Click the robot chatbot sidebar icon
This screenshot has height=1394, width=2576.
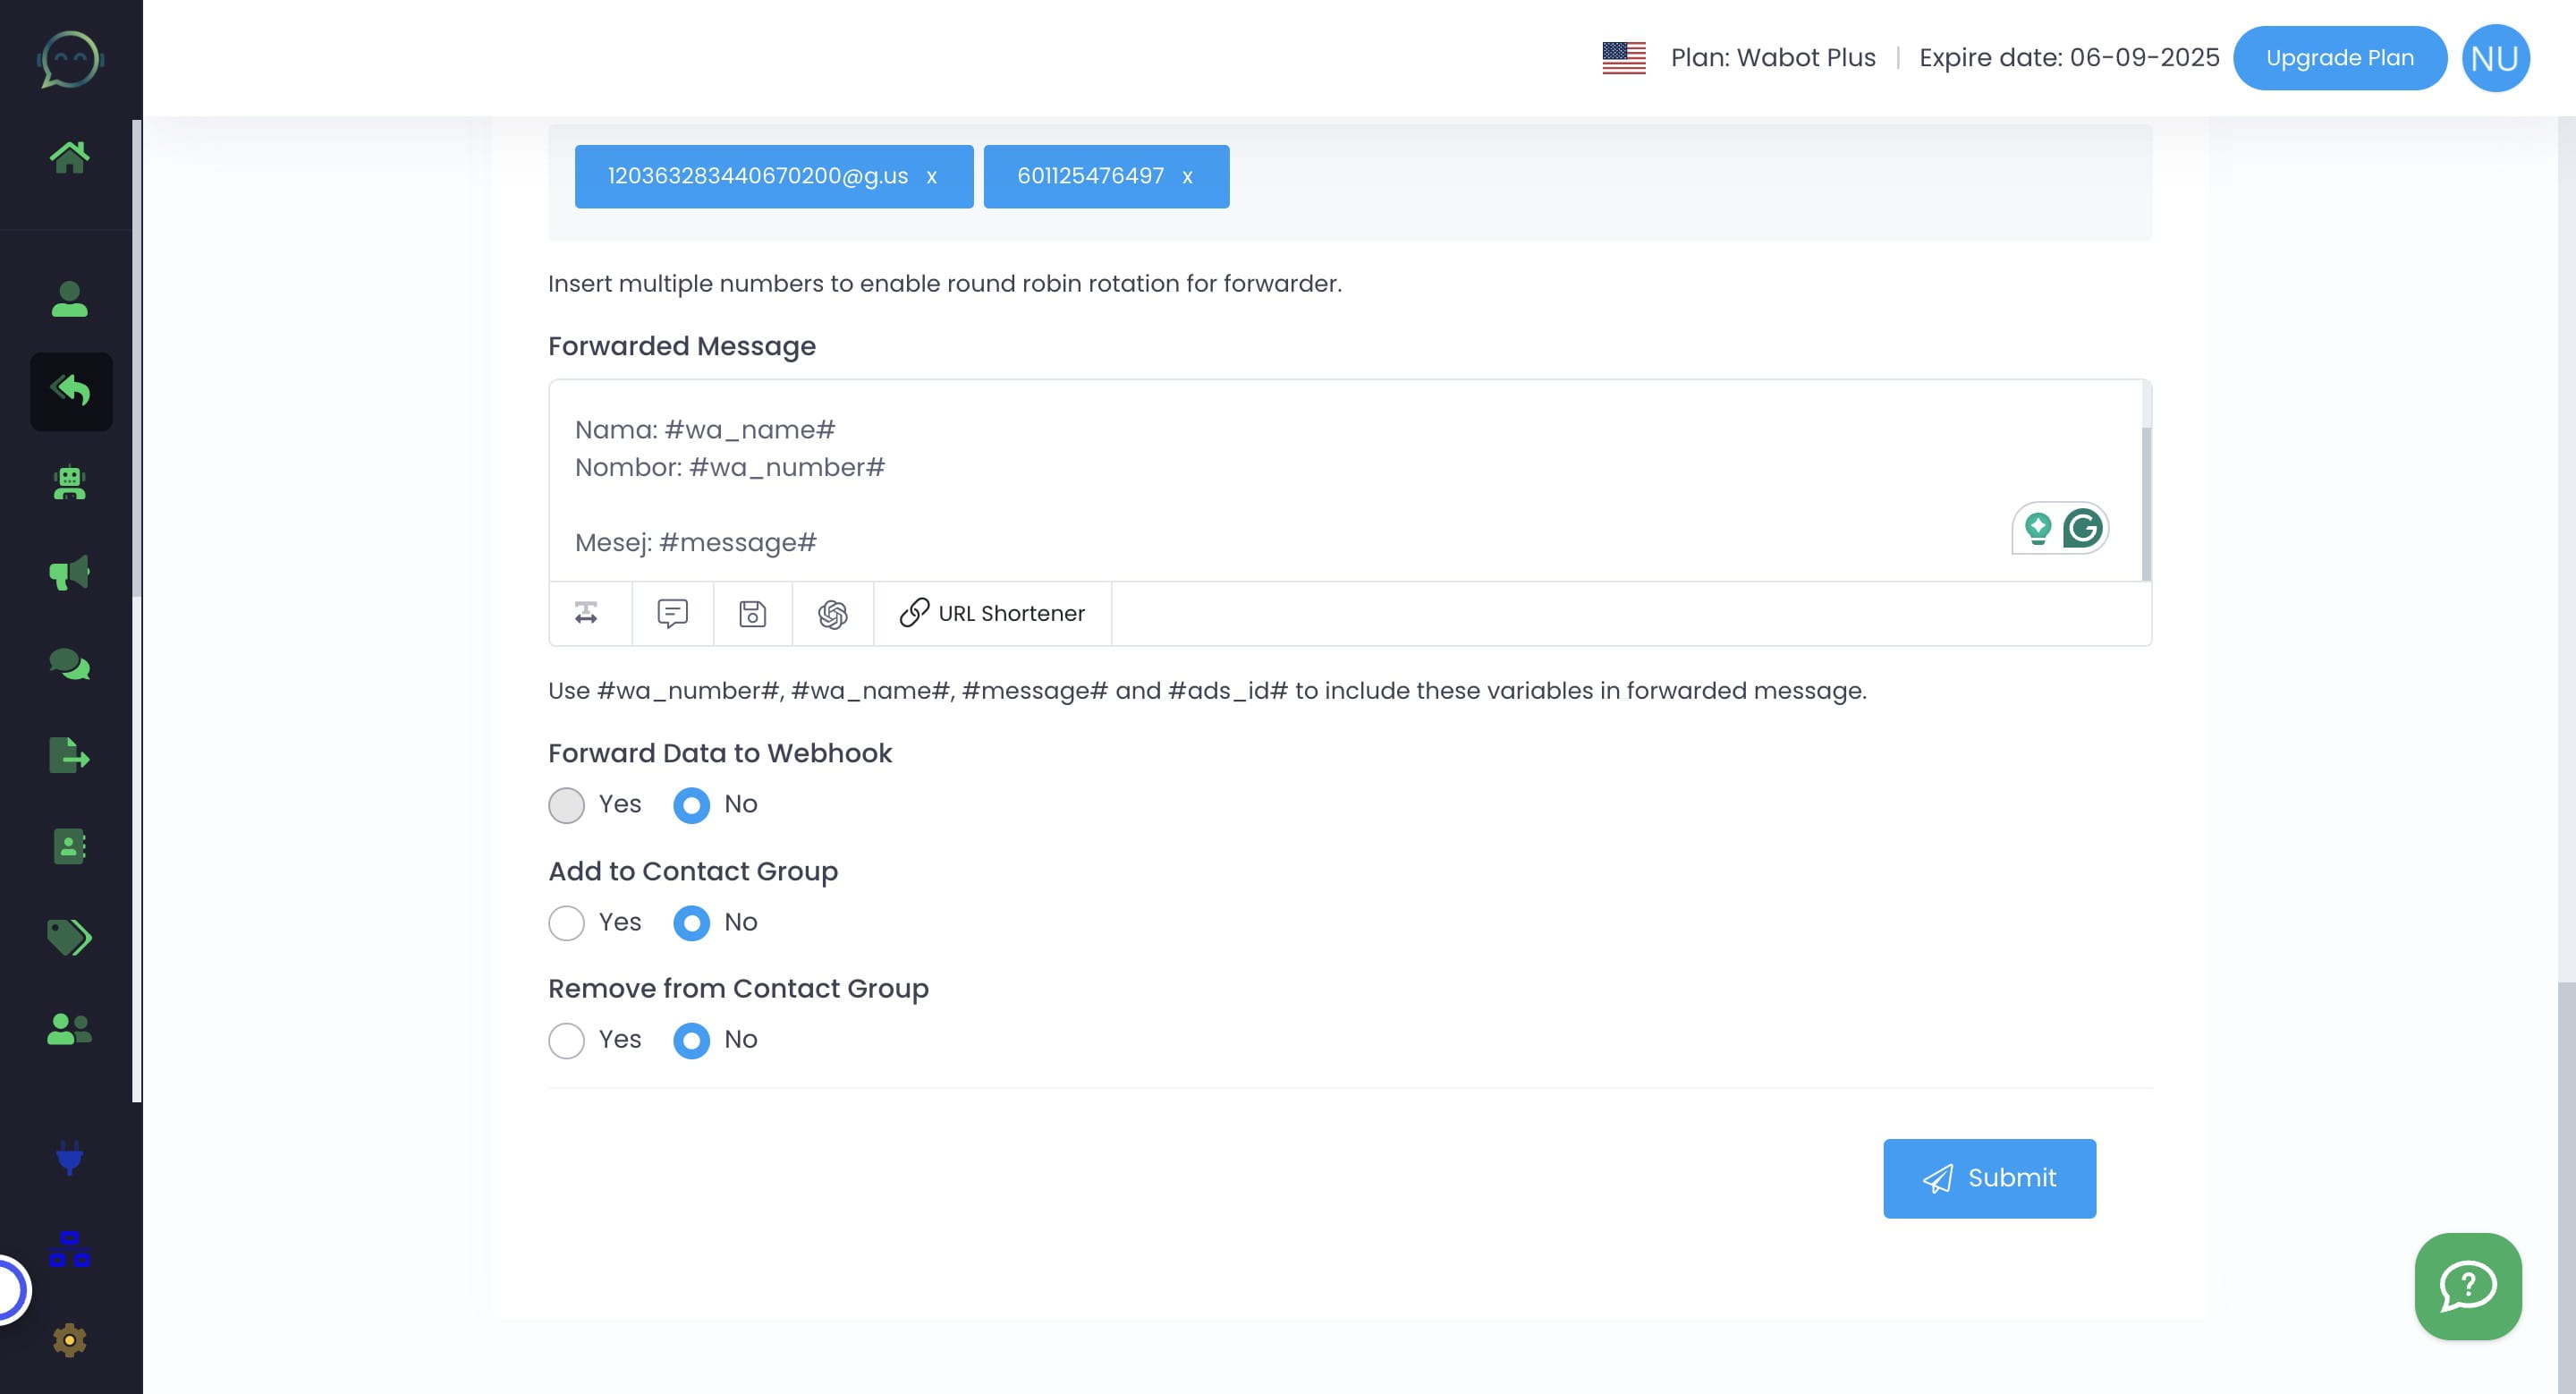[x=69, y=483]
